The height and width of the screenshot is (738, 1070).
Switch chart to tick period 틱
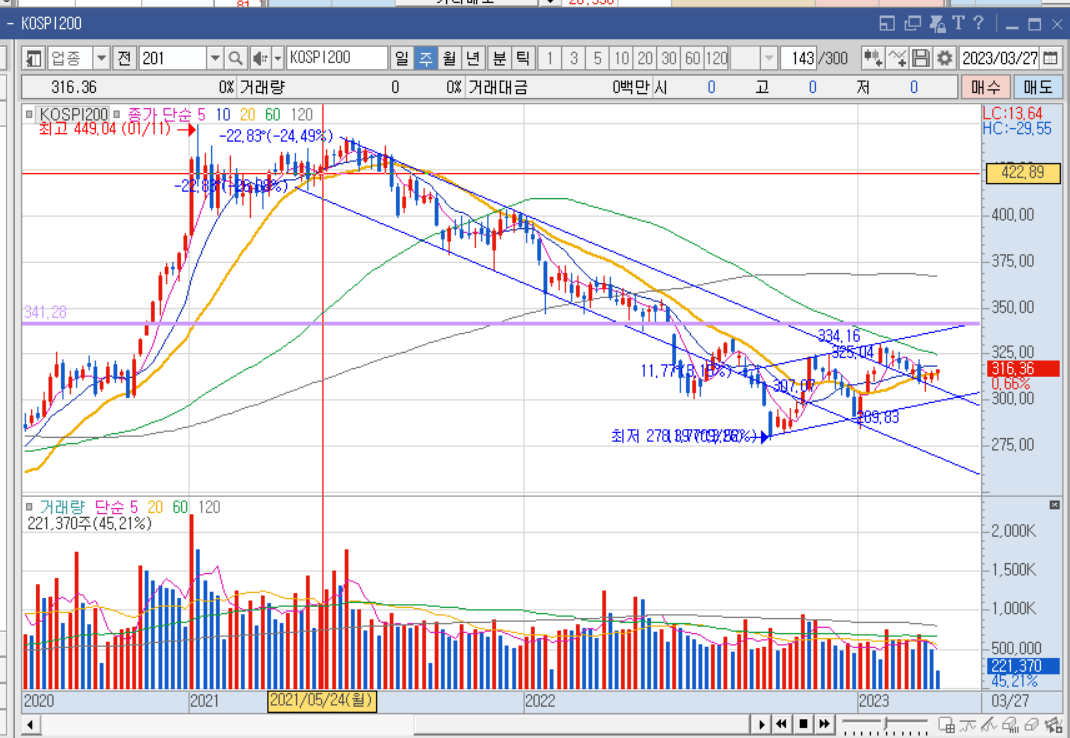[523, 58]
